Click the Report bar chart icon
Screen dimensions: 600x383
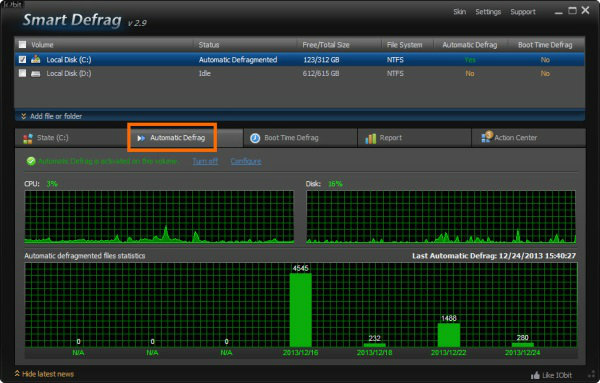pos(370,139)
